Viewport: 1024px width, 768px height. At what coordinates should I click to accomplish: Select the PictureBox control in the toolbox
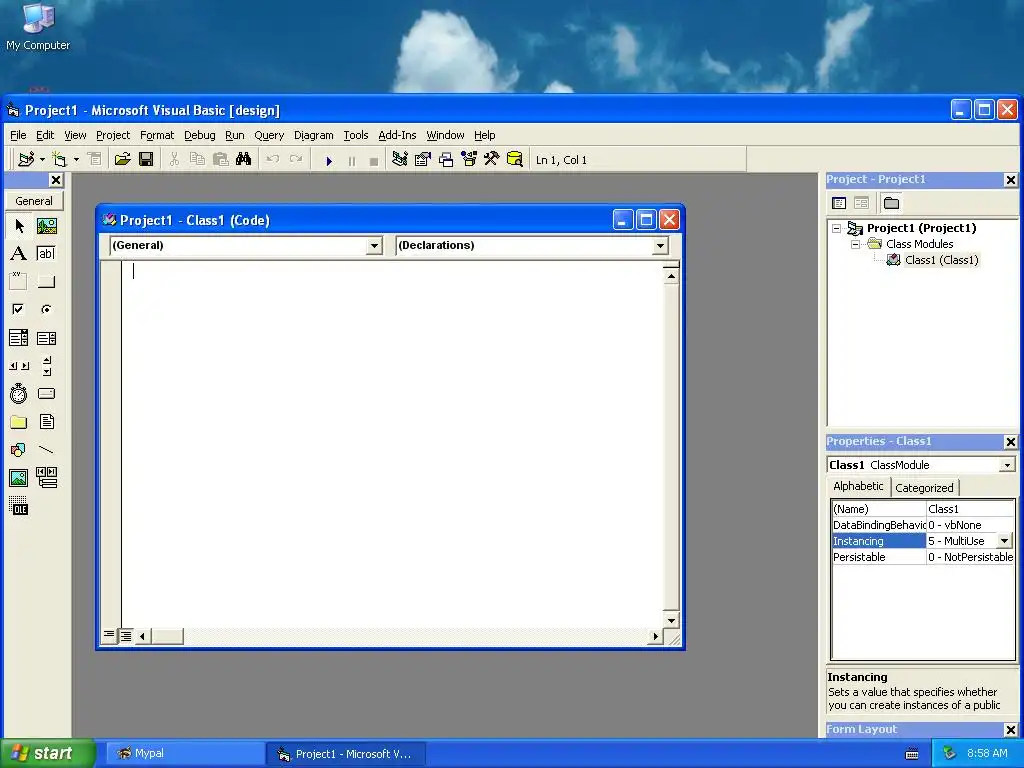coord(46,226)
